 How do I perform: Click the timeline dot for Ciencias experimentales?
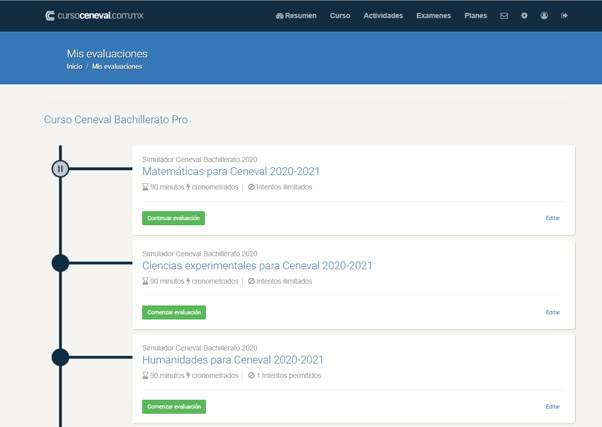60,263
